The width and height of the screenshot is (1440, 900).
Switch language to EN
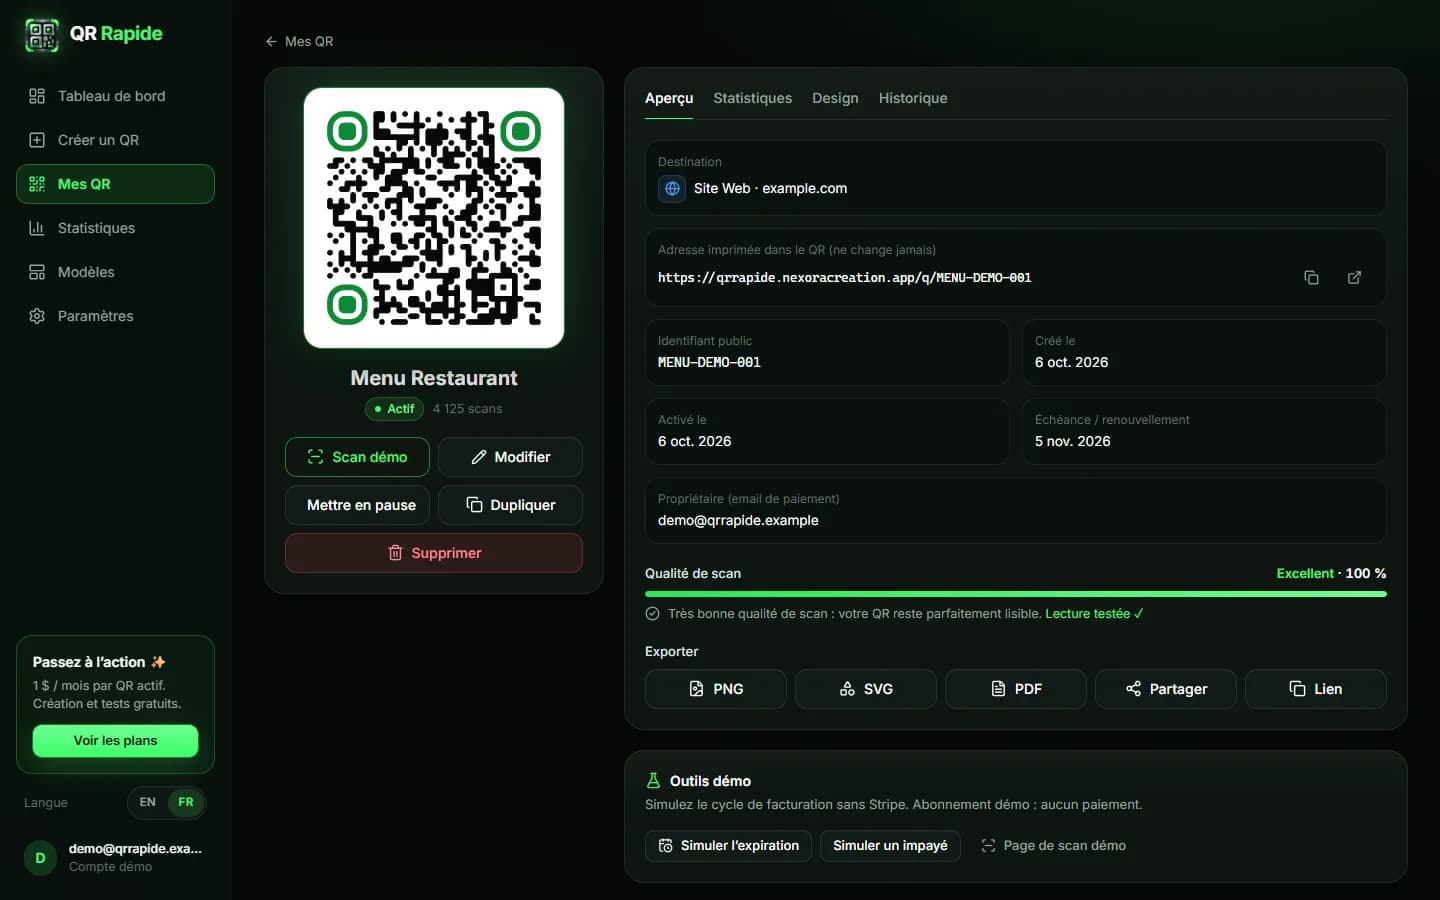click(147, 802)
